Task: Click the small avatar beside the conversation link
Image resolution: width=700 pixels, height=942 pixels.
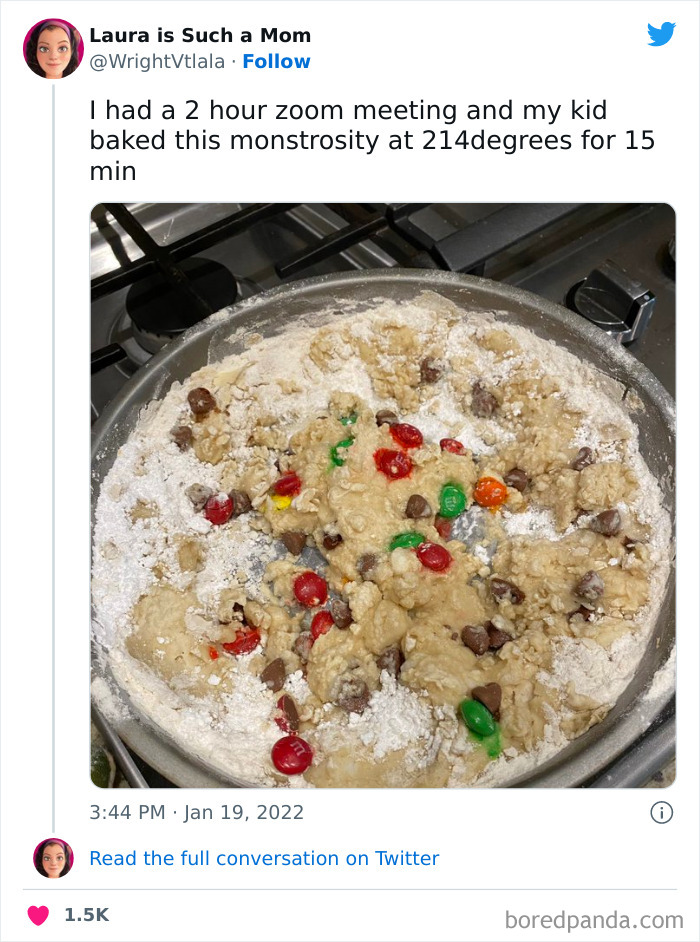Action: [x=51, y=858]
